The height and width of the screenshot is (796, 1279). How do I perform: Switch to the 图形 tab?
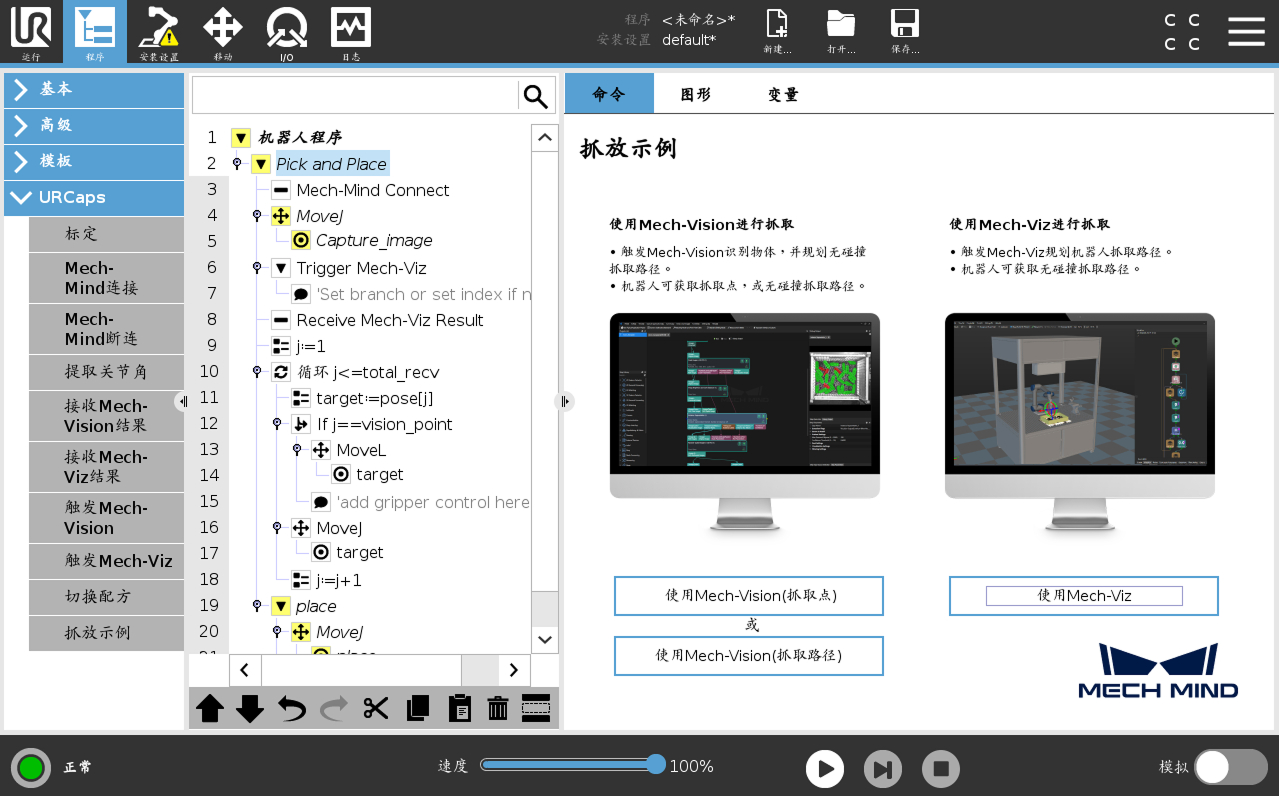pyautogui.click(x=694, y=94)
